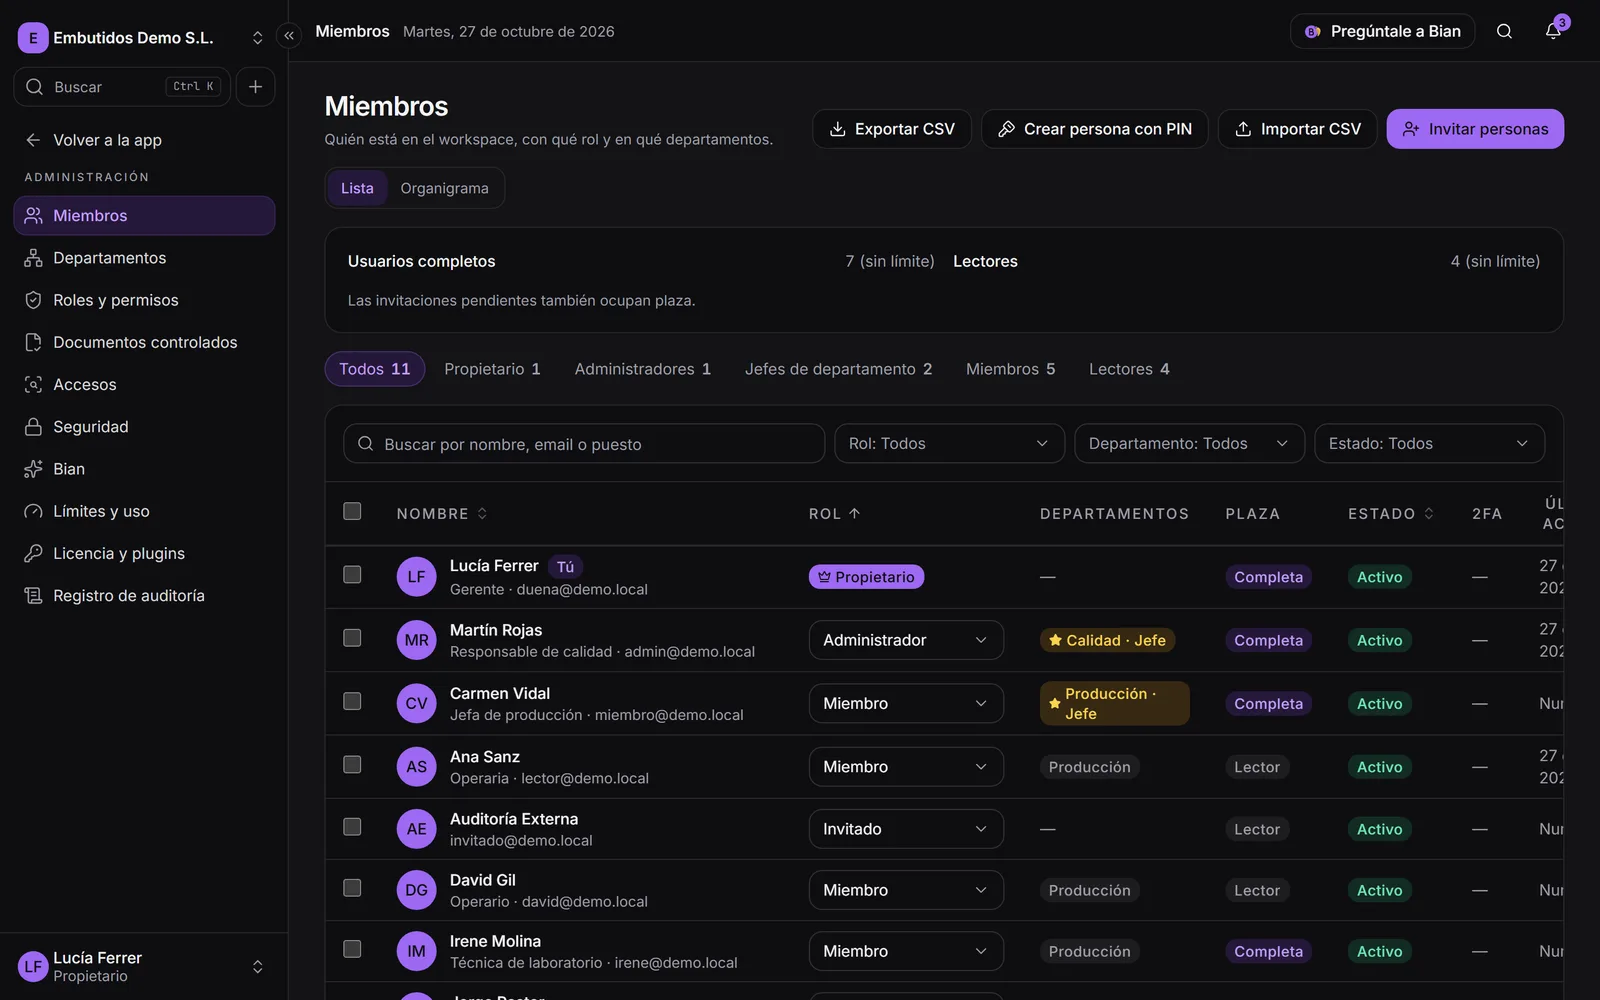Select the Ana Sanz row checkbox

tap(352, 764)
